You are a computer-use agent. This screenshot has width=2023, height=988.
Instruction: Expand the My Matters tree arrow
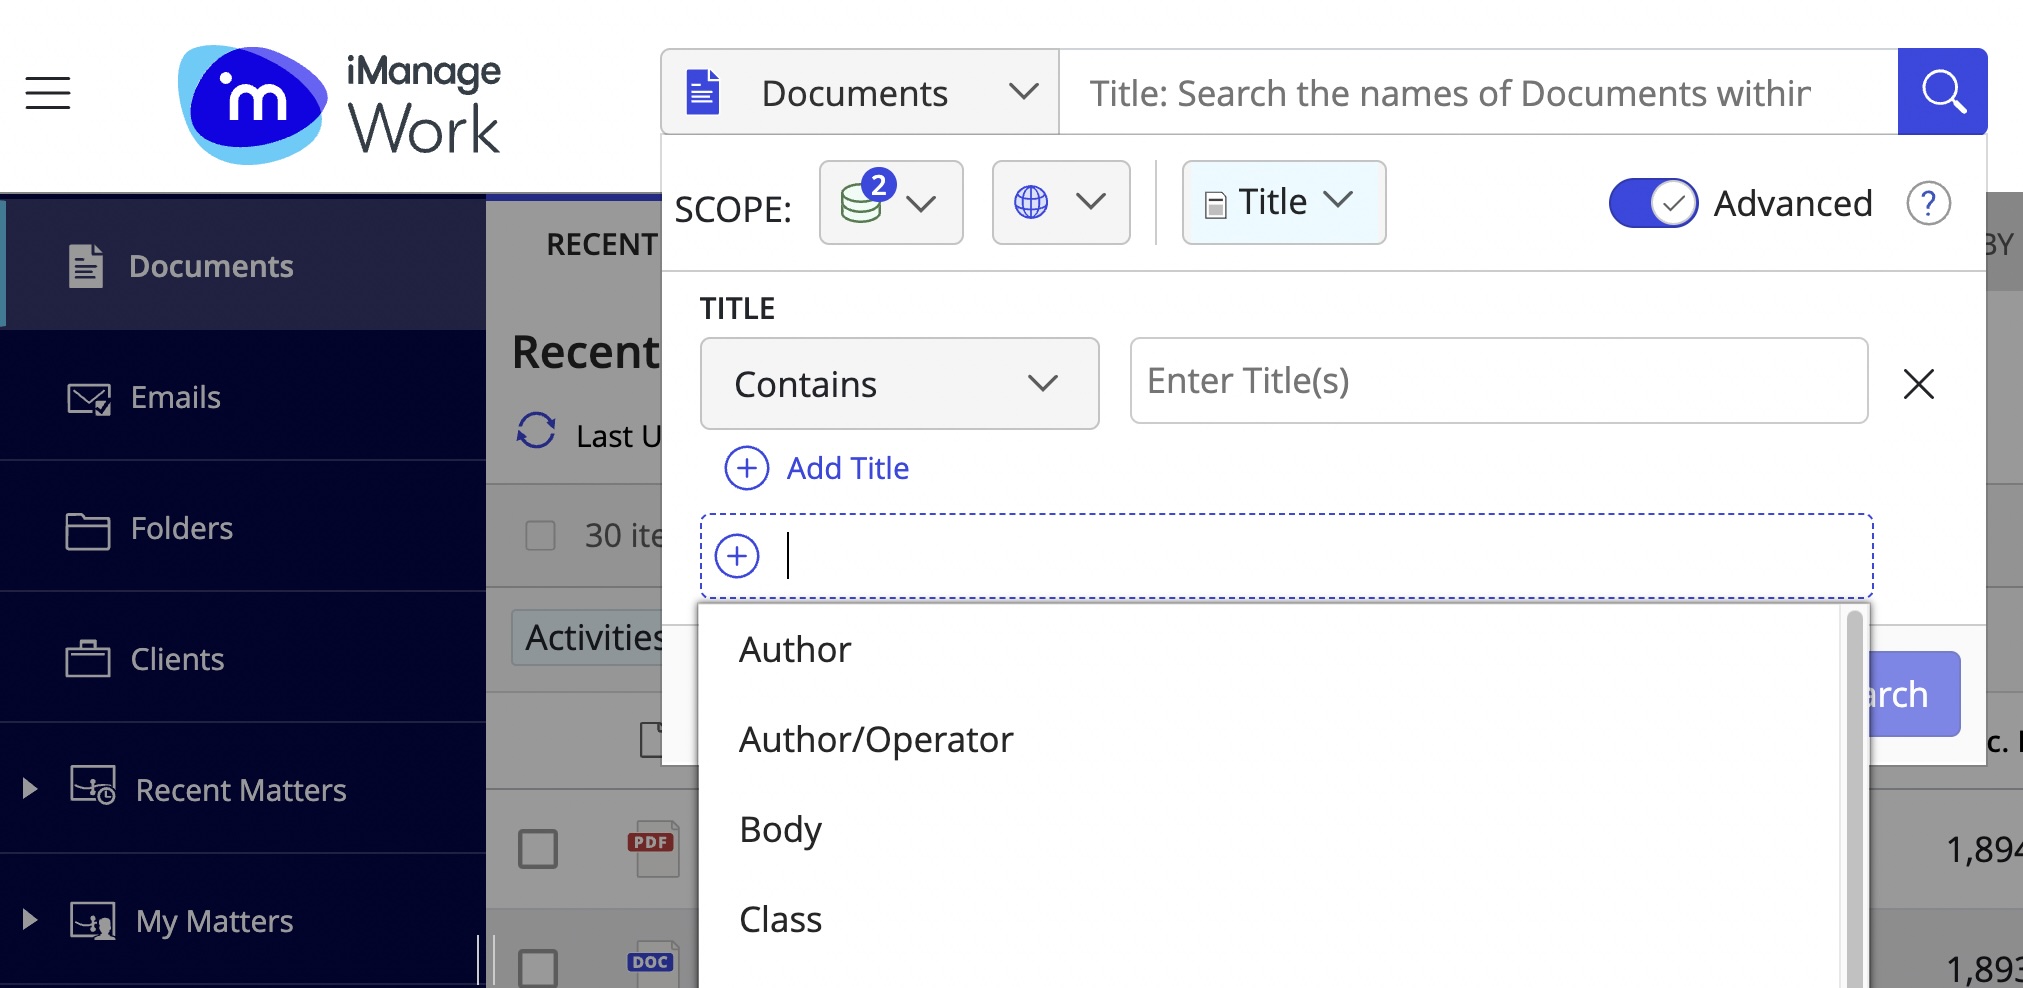click(30, 920)
